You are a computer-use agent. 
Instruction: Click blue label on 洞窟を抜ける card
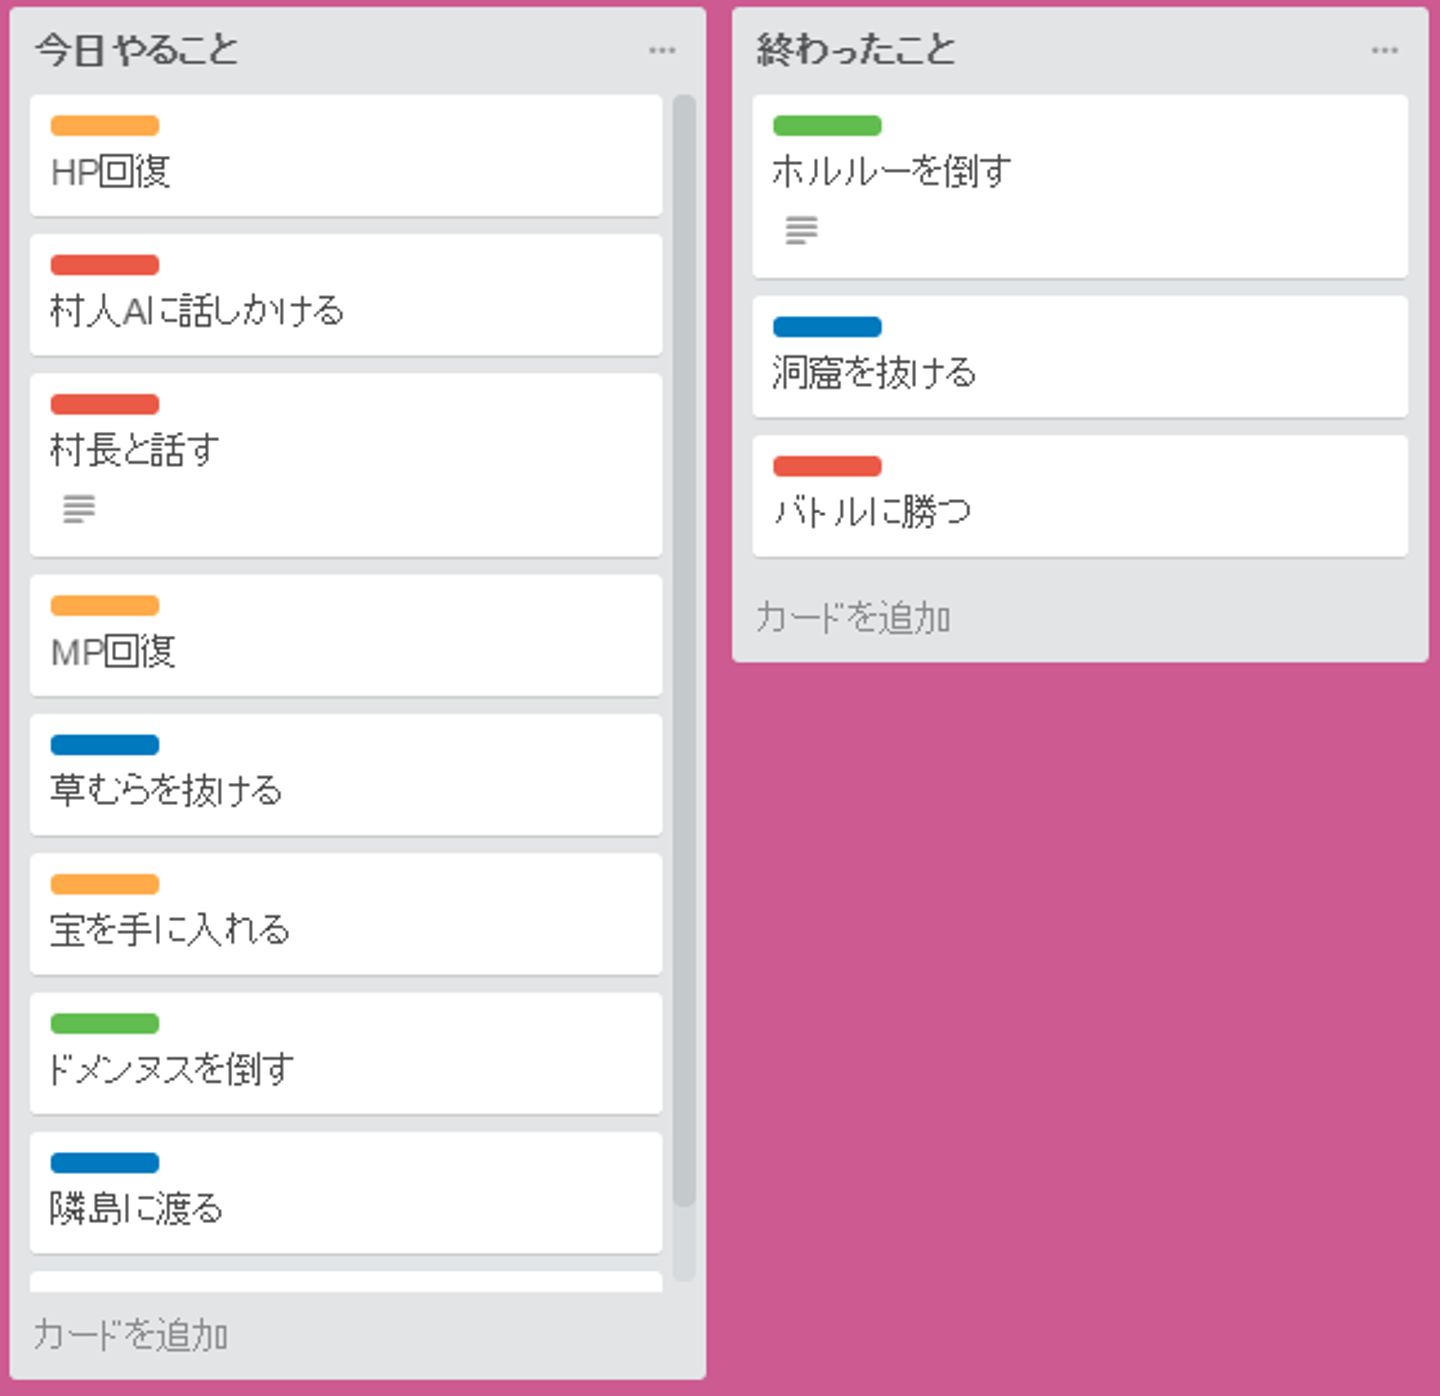[x=827, y=327]
